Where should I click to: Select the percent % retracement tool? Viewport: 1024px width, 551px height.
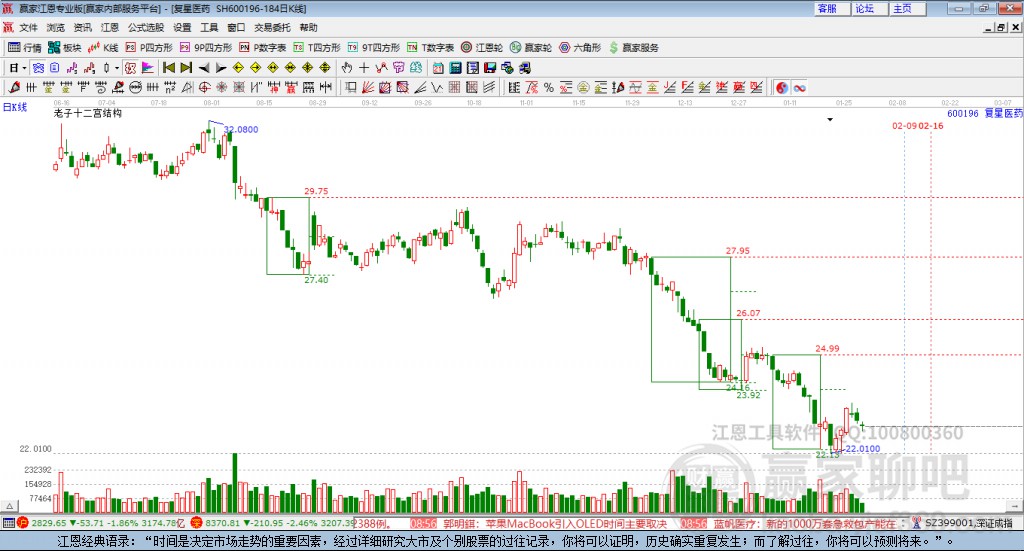pyautogui.click(x=549, y=87)
